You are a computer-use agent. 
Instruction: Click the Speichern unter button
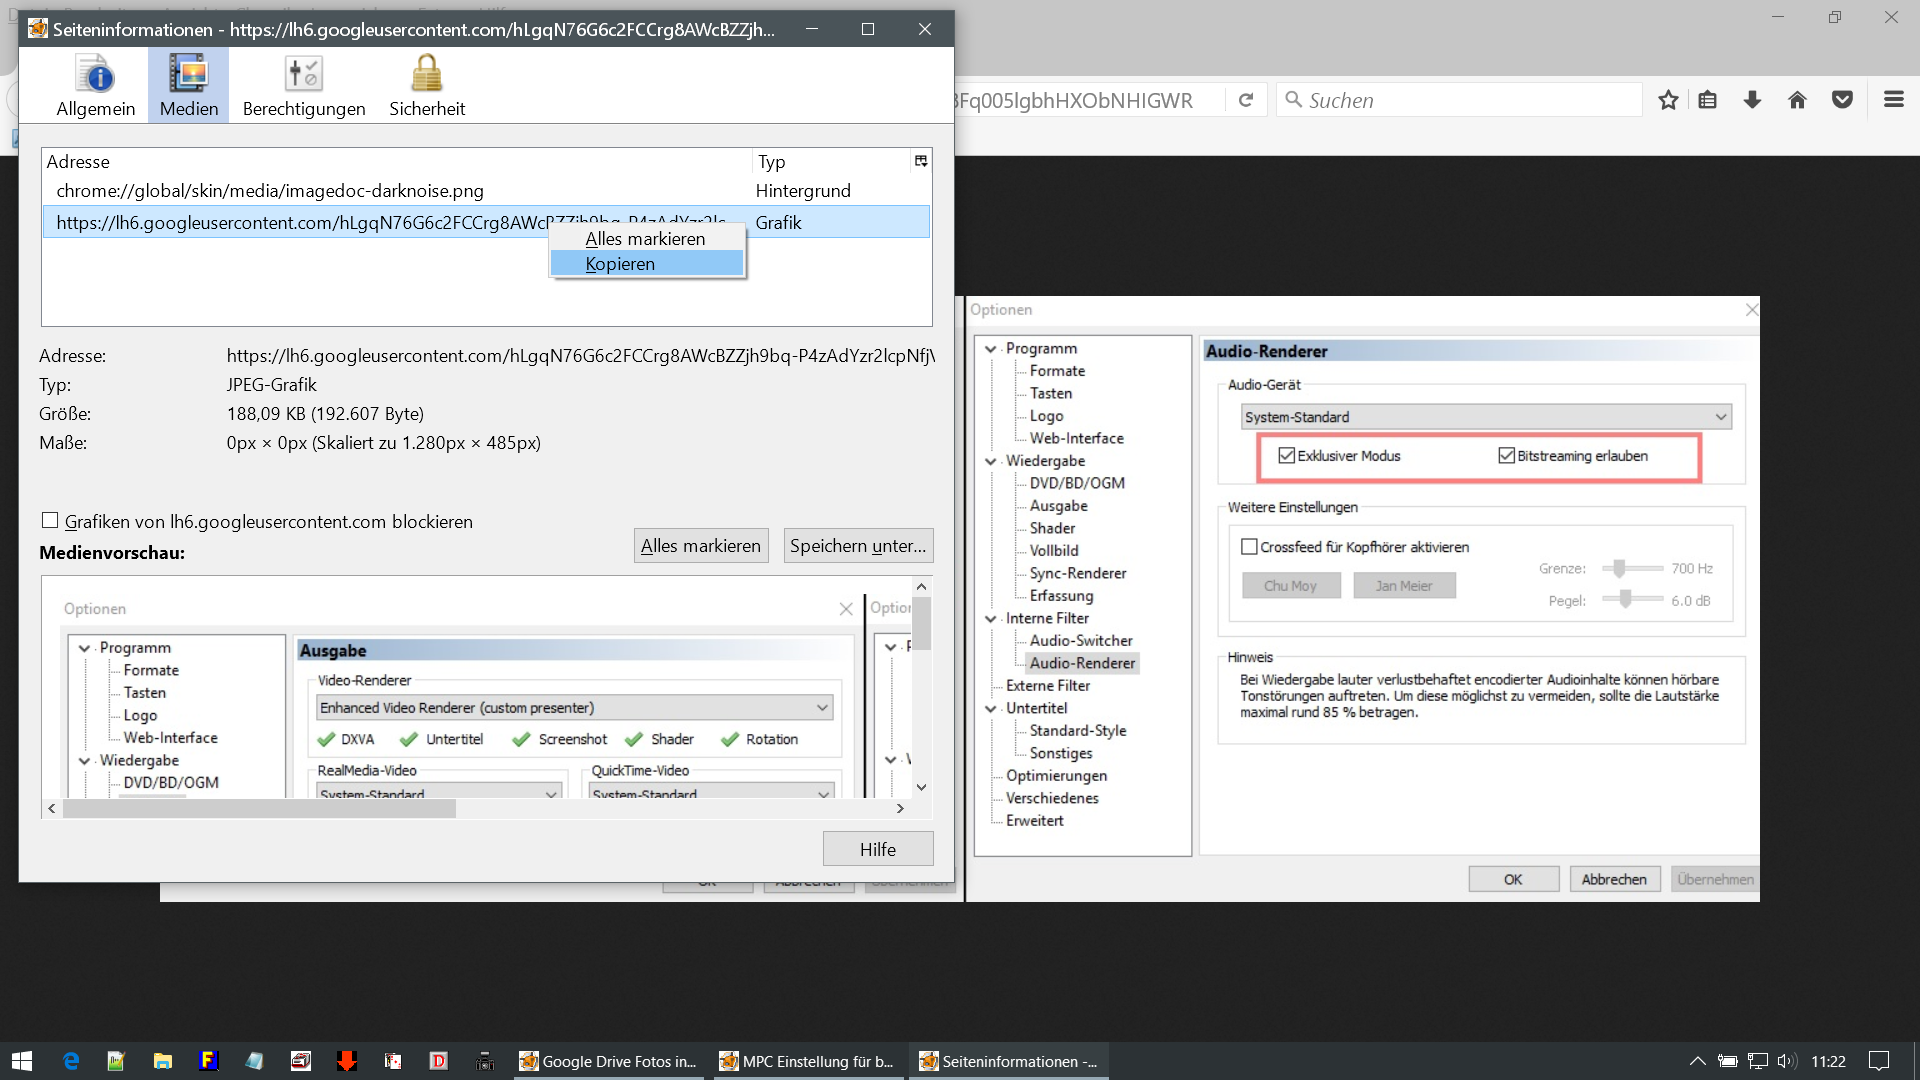tap(858, 546)
